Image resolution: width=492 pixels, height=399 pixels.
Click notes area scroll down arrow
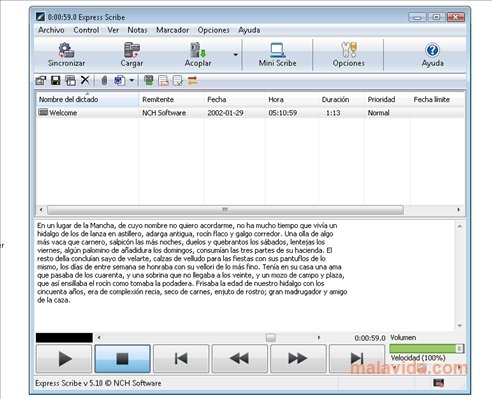pos(460,325)
